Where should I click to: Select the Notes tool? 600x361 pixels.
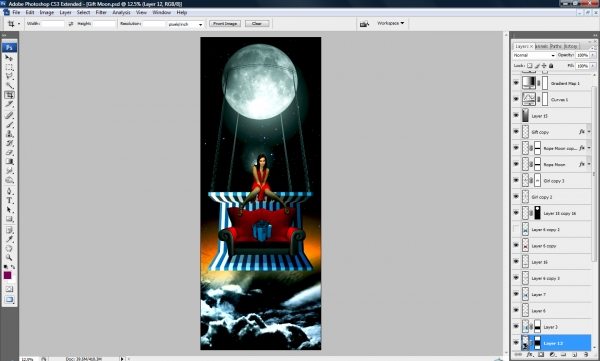tap(9, 230)
